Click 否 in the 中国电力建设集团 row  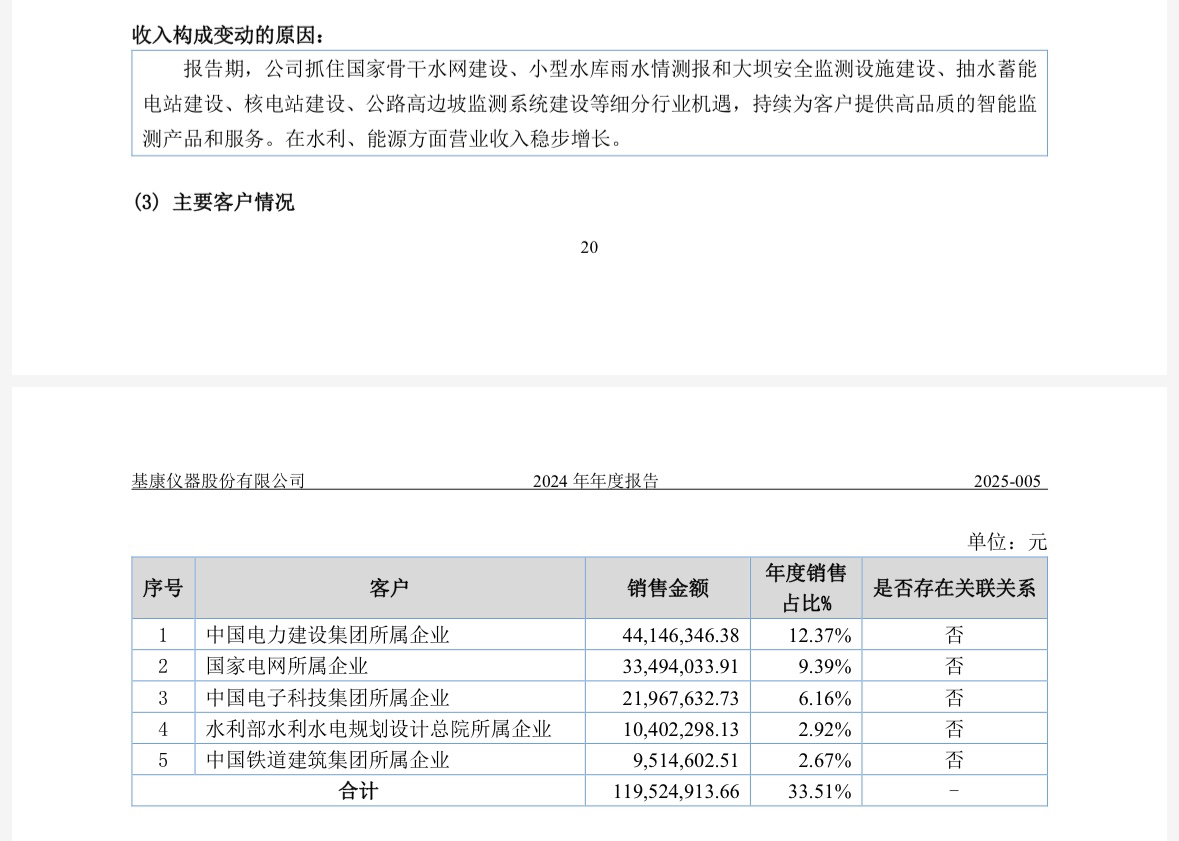(x=954, y=635)
